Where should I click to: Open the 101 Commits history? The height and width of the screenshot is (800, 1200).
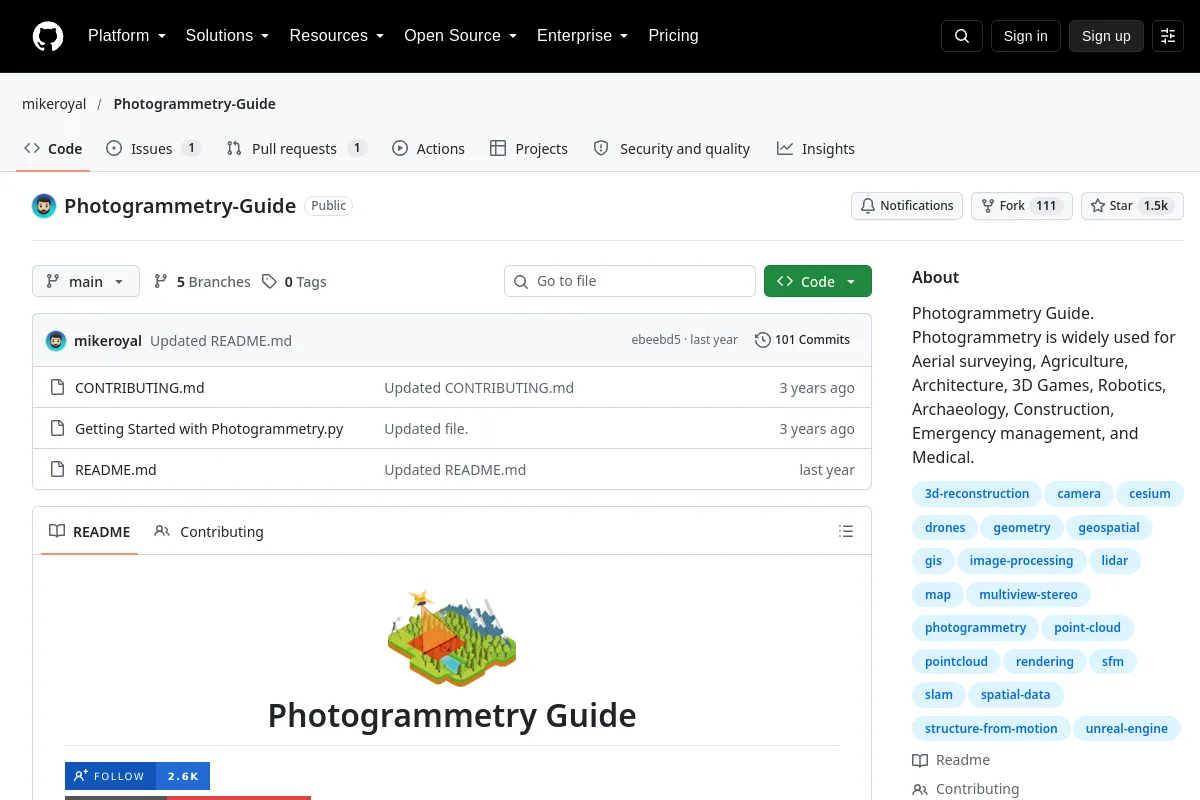coord(802,340)
